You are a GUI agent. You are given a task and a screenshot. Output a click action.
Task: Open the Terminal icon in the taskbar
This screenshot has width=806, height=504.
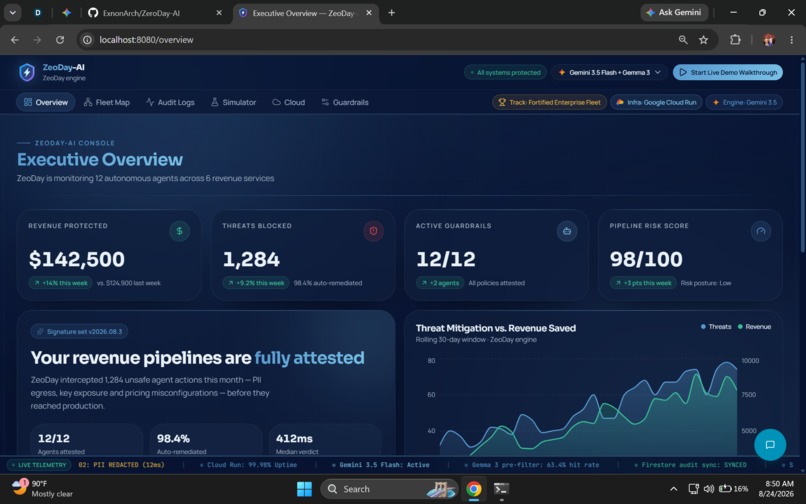point(501,489)
